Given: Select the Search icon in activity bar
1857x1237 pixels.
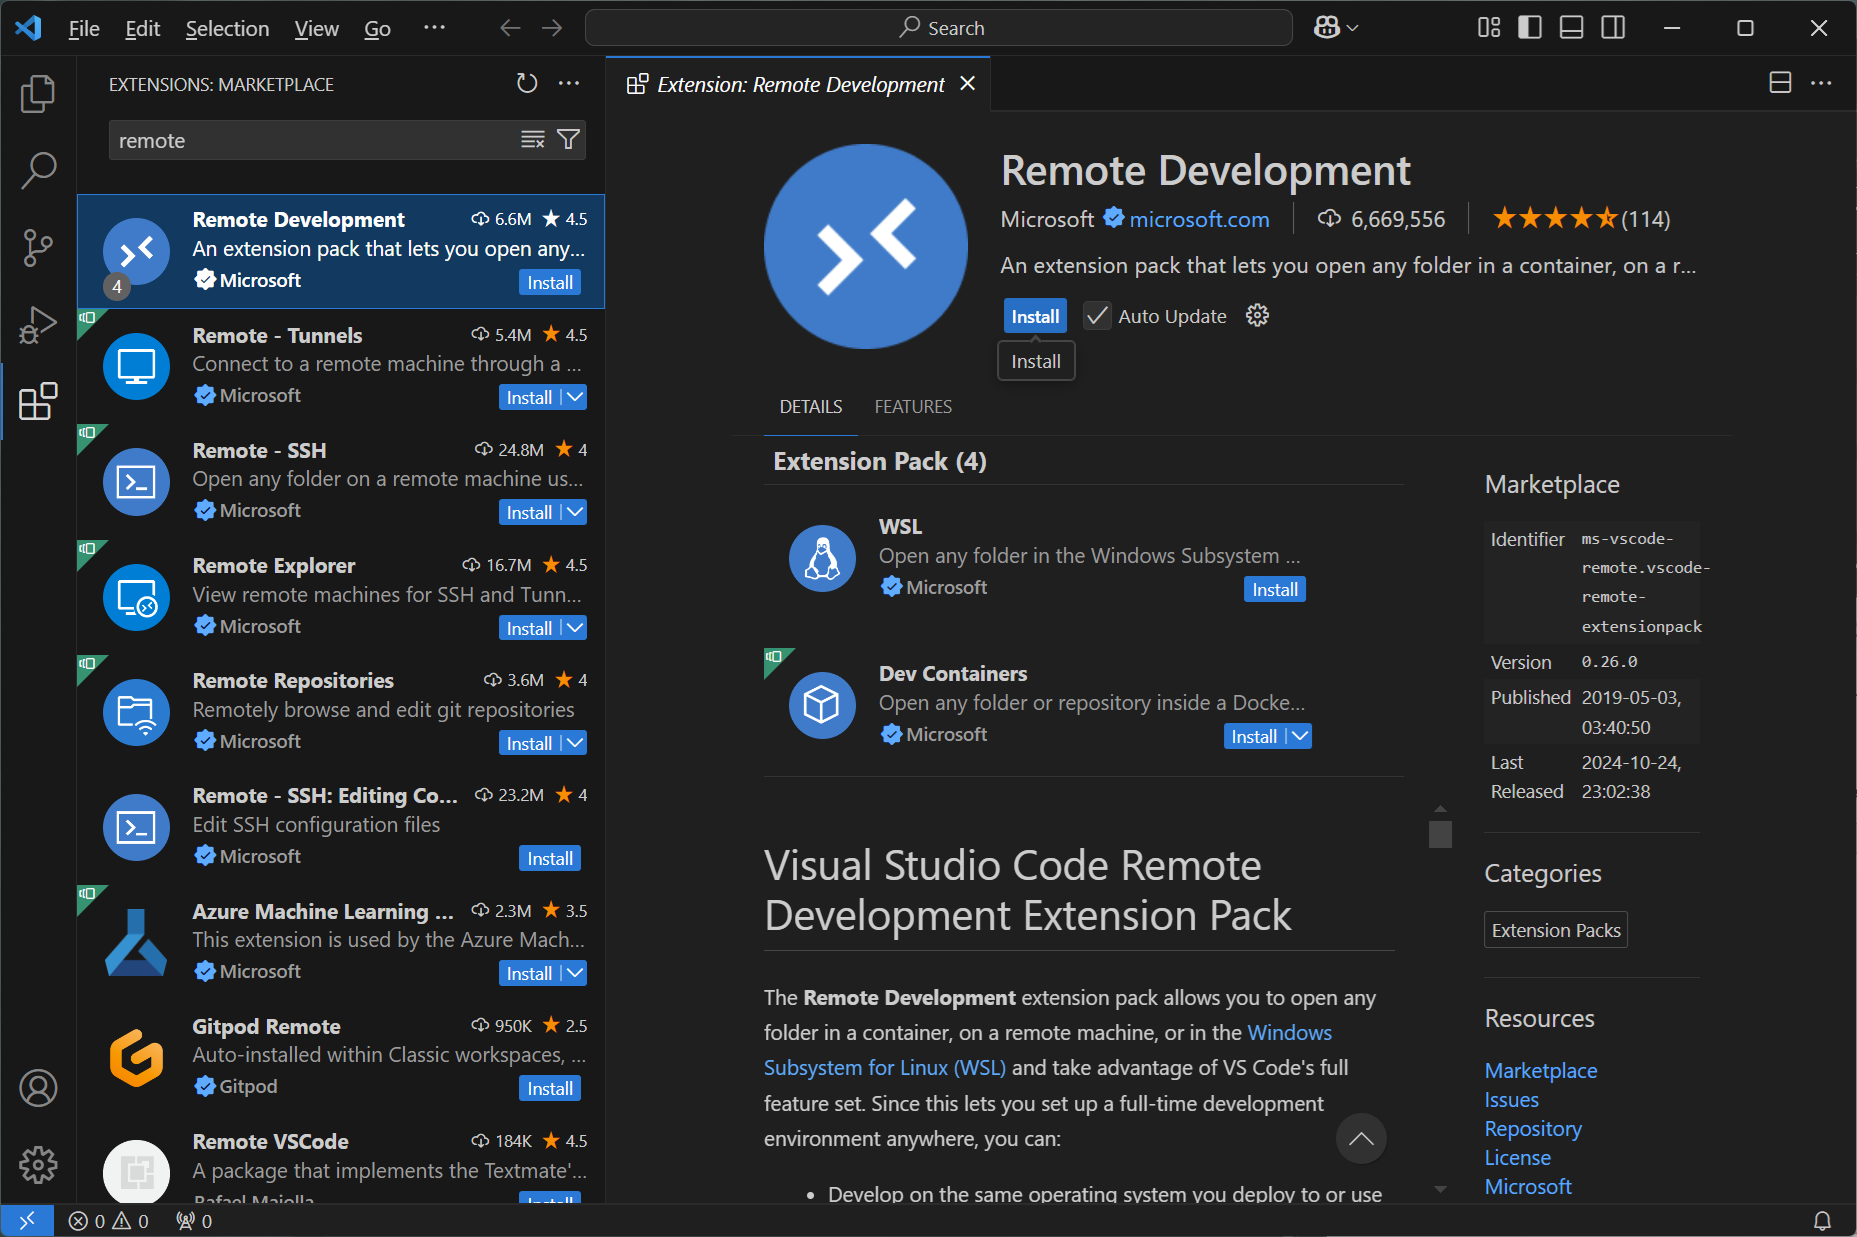Looking at the screenshot, I should coord(37,170).
